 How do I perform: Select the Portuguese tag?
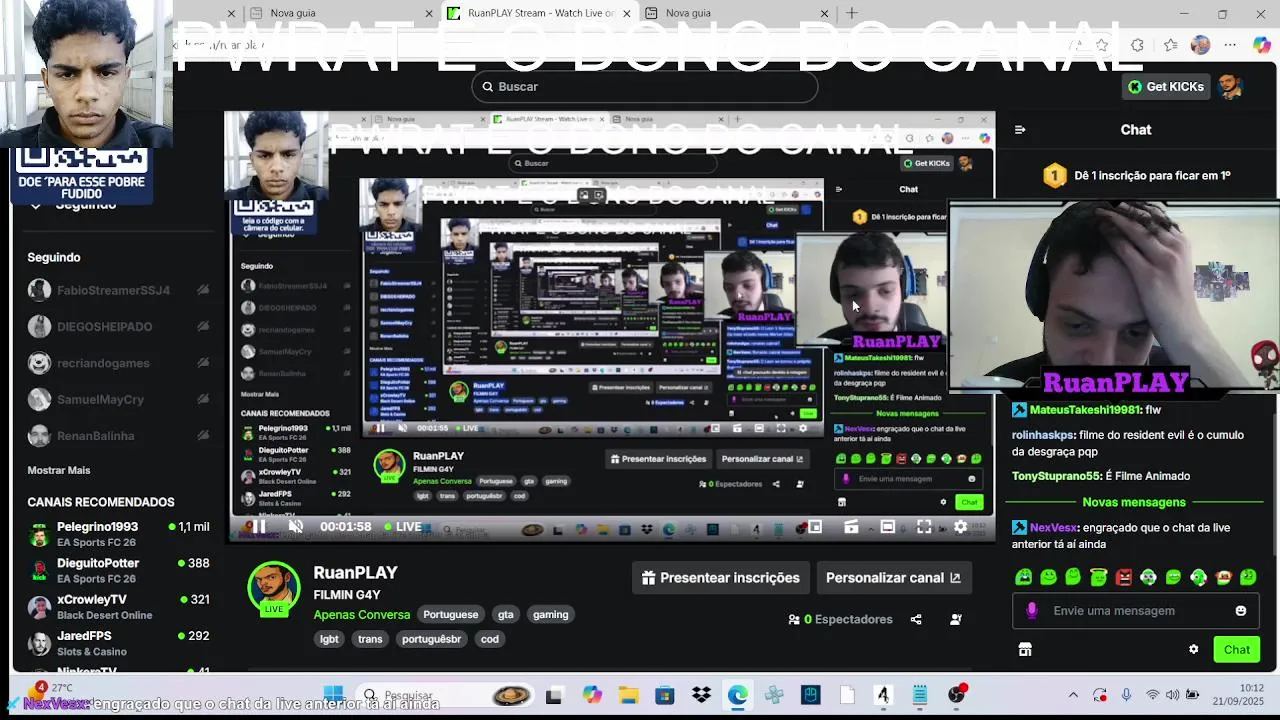tap(451, 615)
